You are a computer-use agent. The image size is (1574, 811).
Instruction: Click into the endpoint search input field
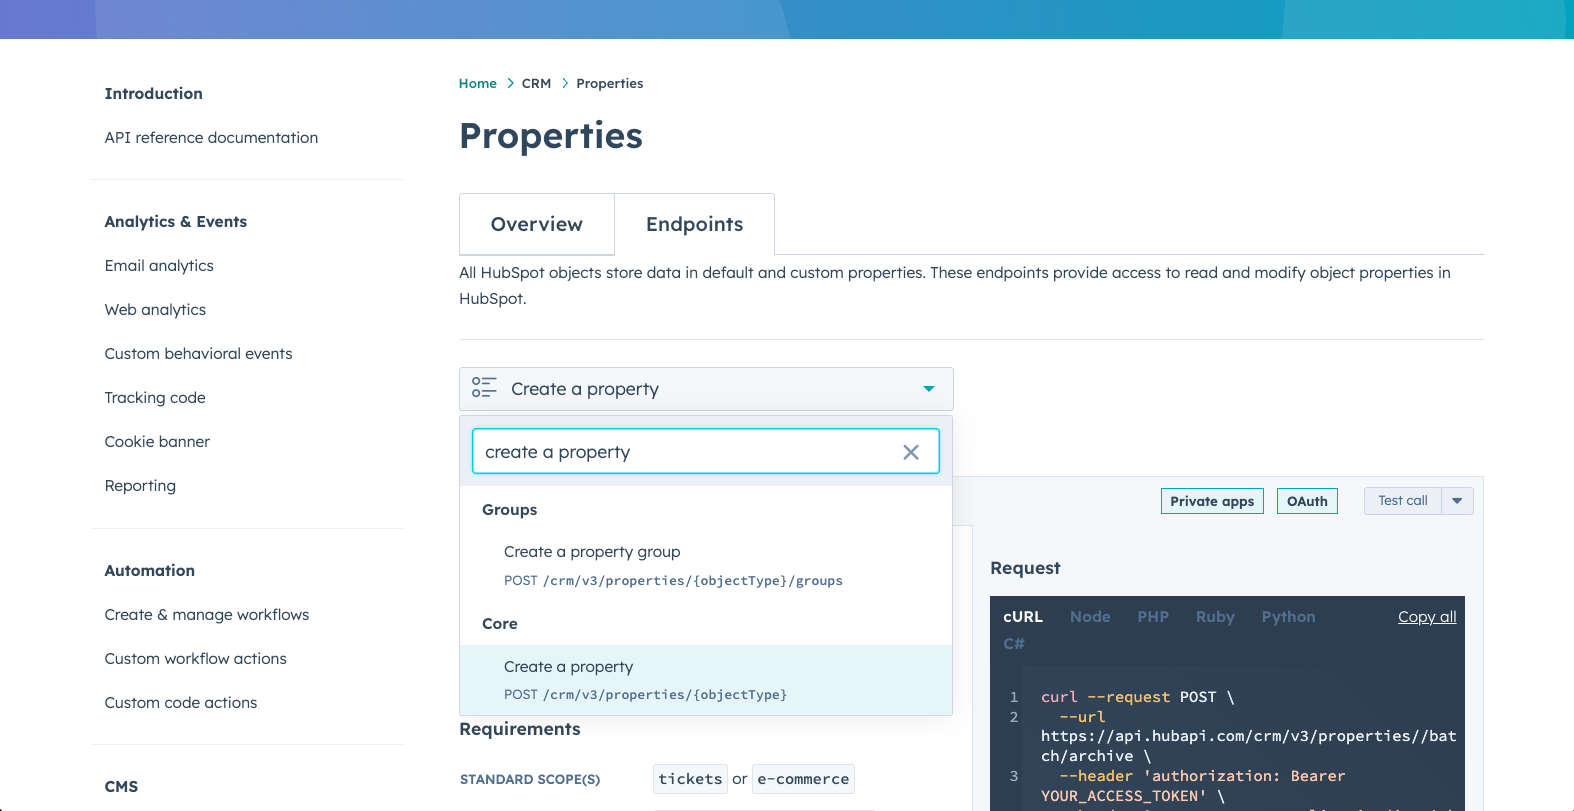[x=680, y=452]
